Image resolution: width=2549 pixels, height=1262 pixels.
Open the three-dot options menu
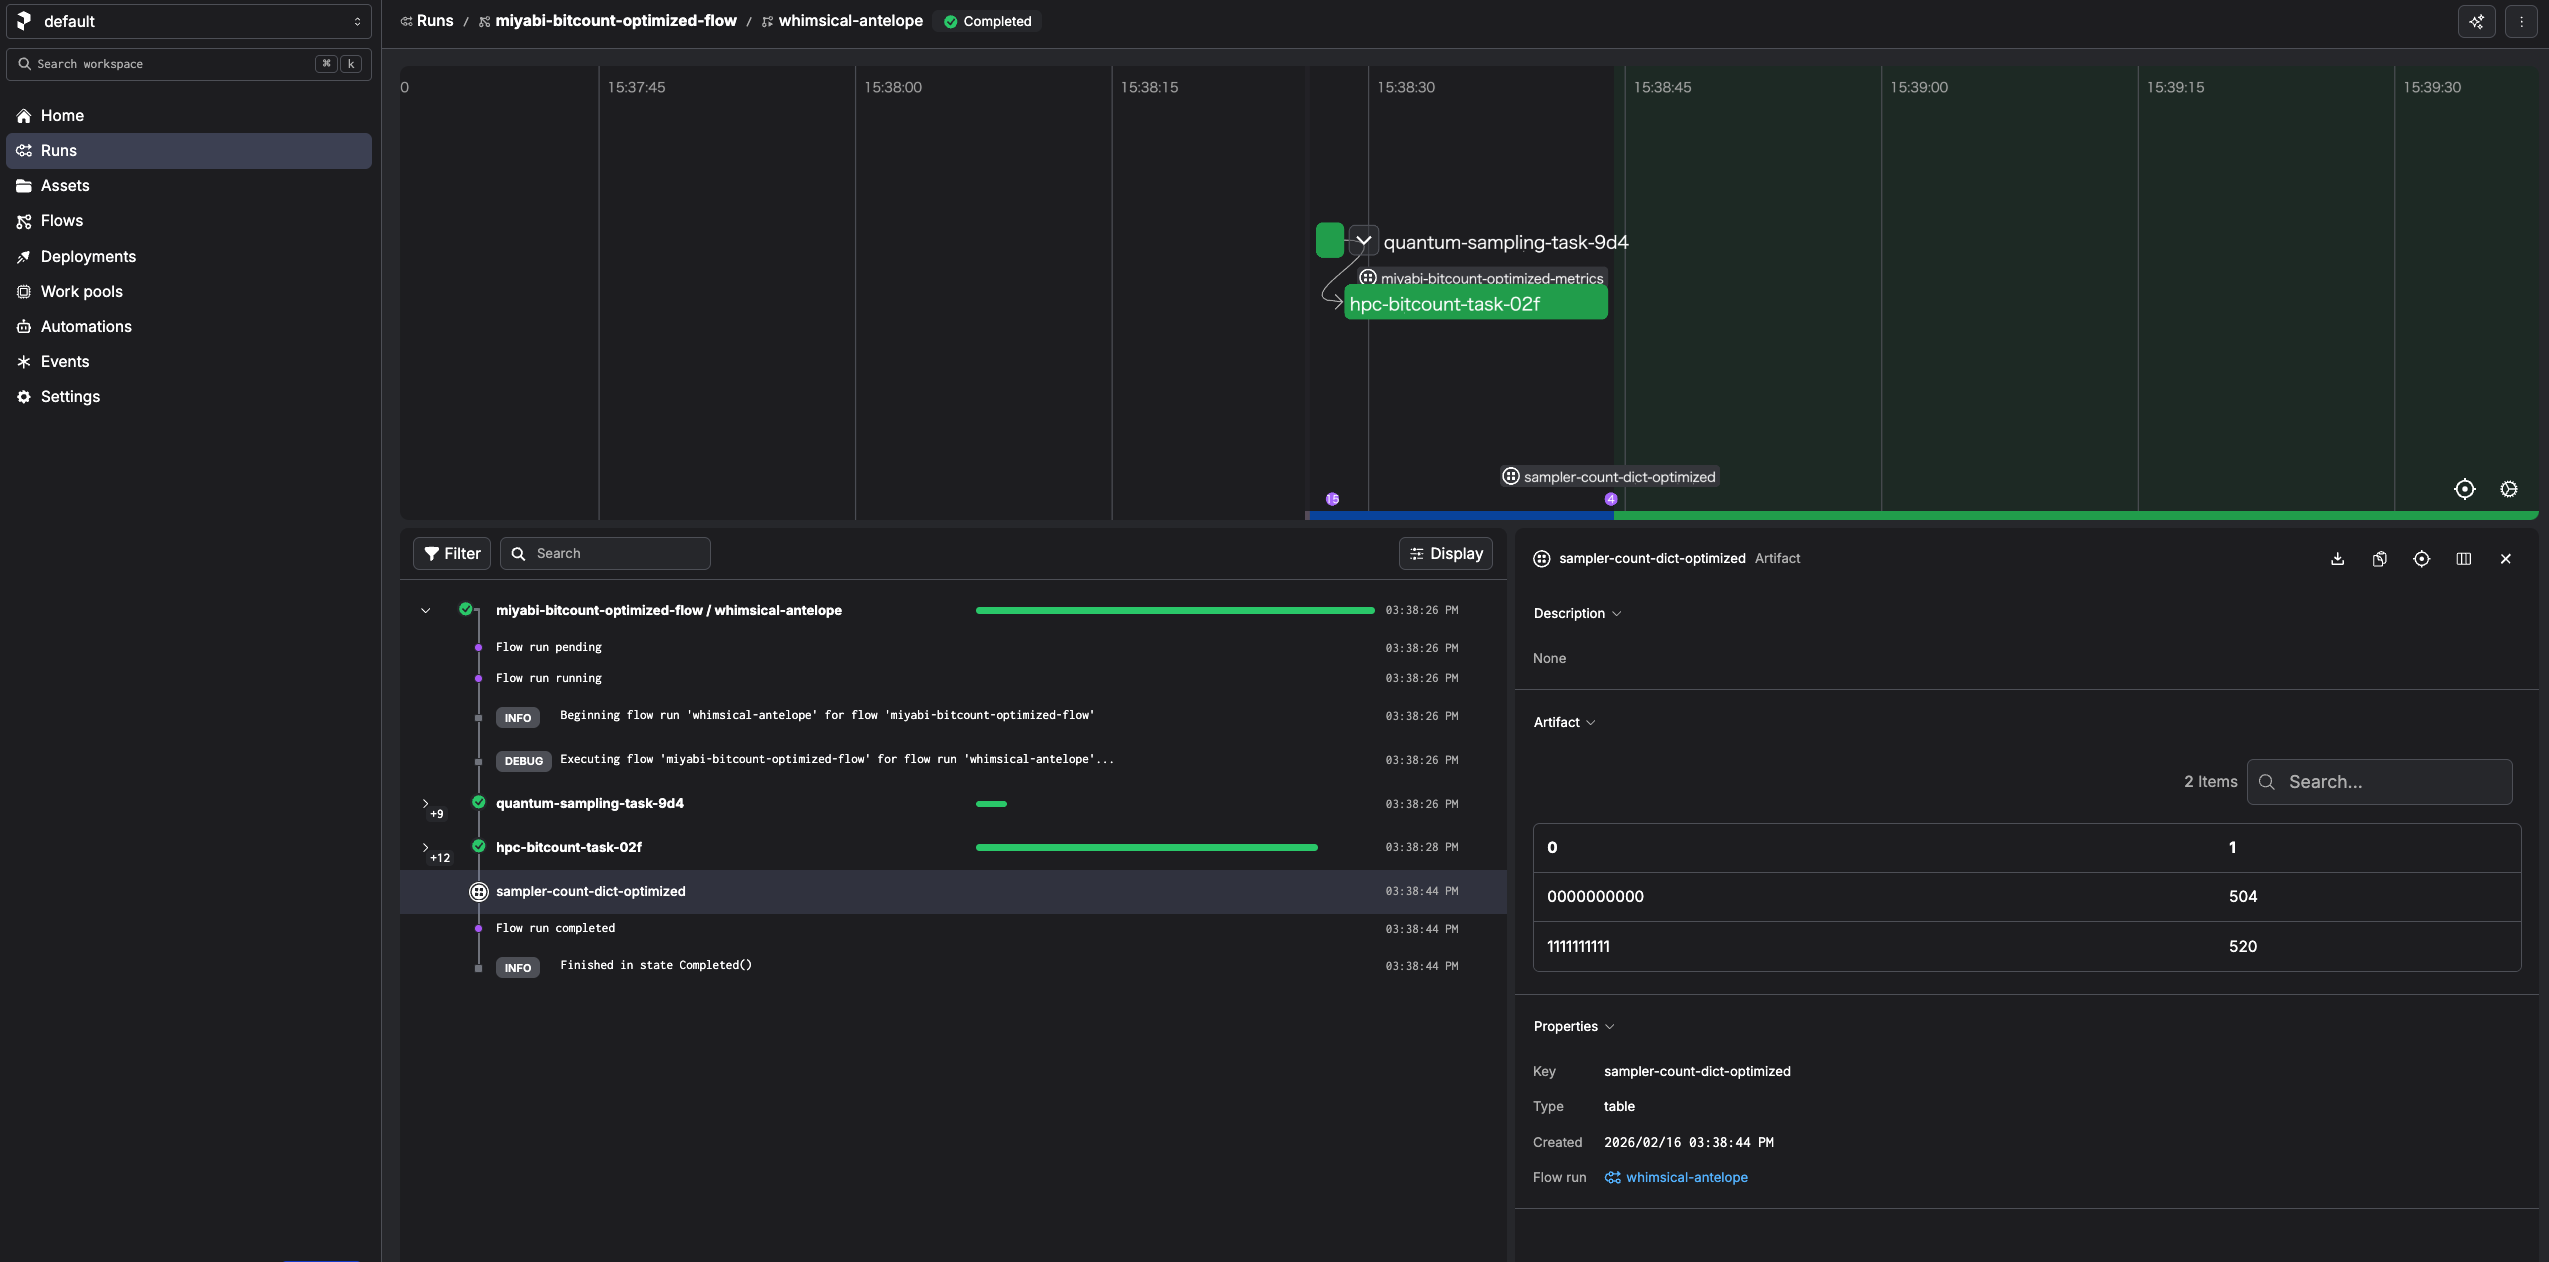[x=2520, y=21]
